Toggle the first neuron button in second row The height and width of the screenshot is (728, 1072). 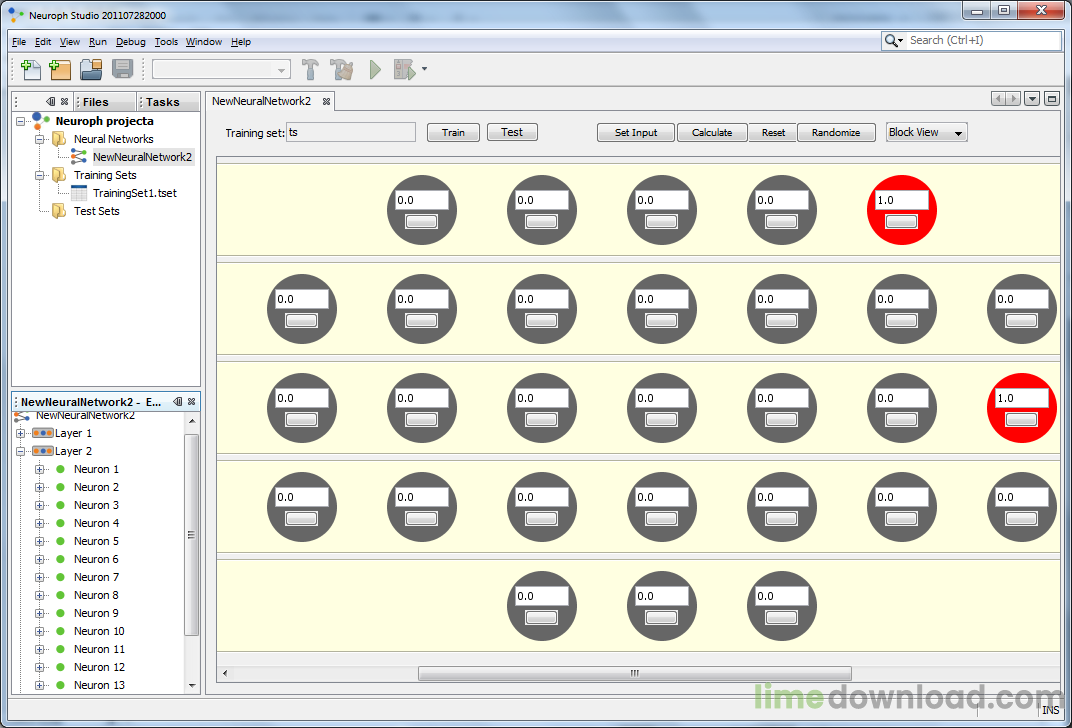(x=302, y=321)
